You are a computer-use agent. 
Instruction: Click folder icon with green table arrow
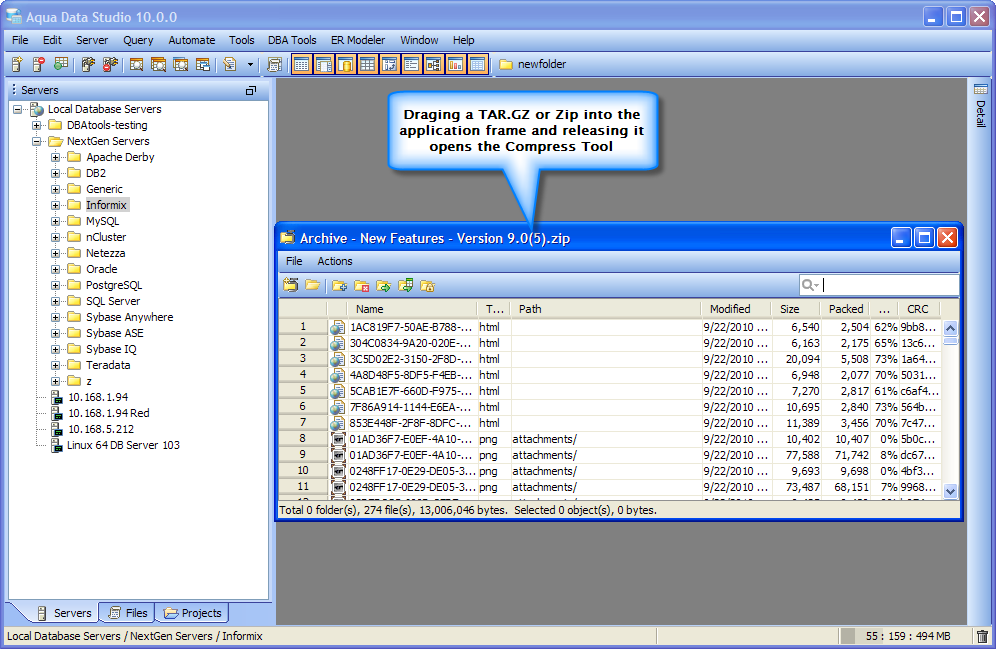pyautogui.click(x=405, y=285)
